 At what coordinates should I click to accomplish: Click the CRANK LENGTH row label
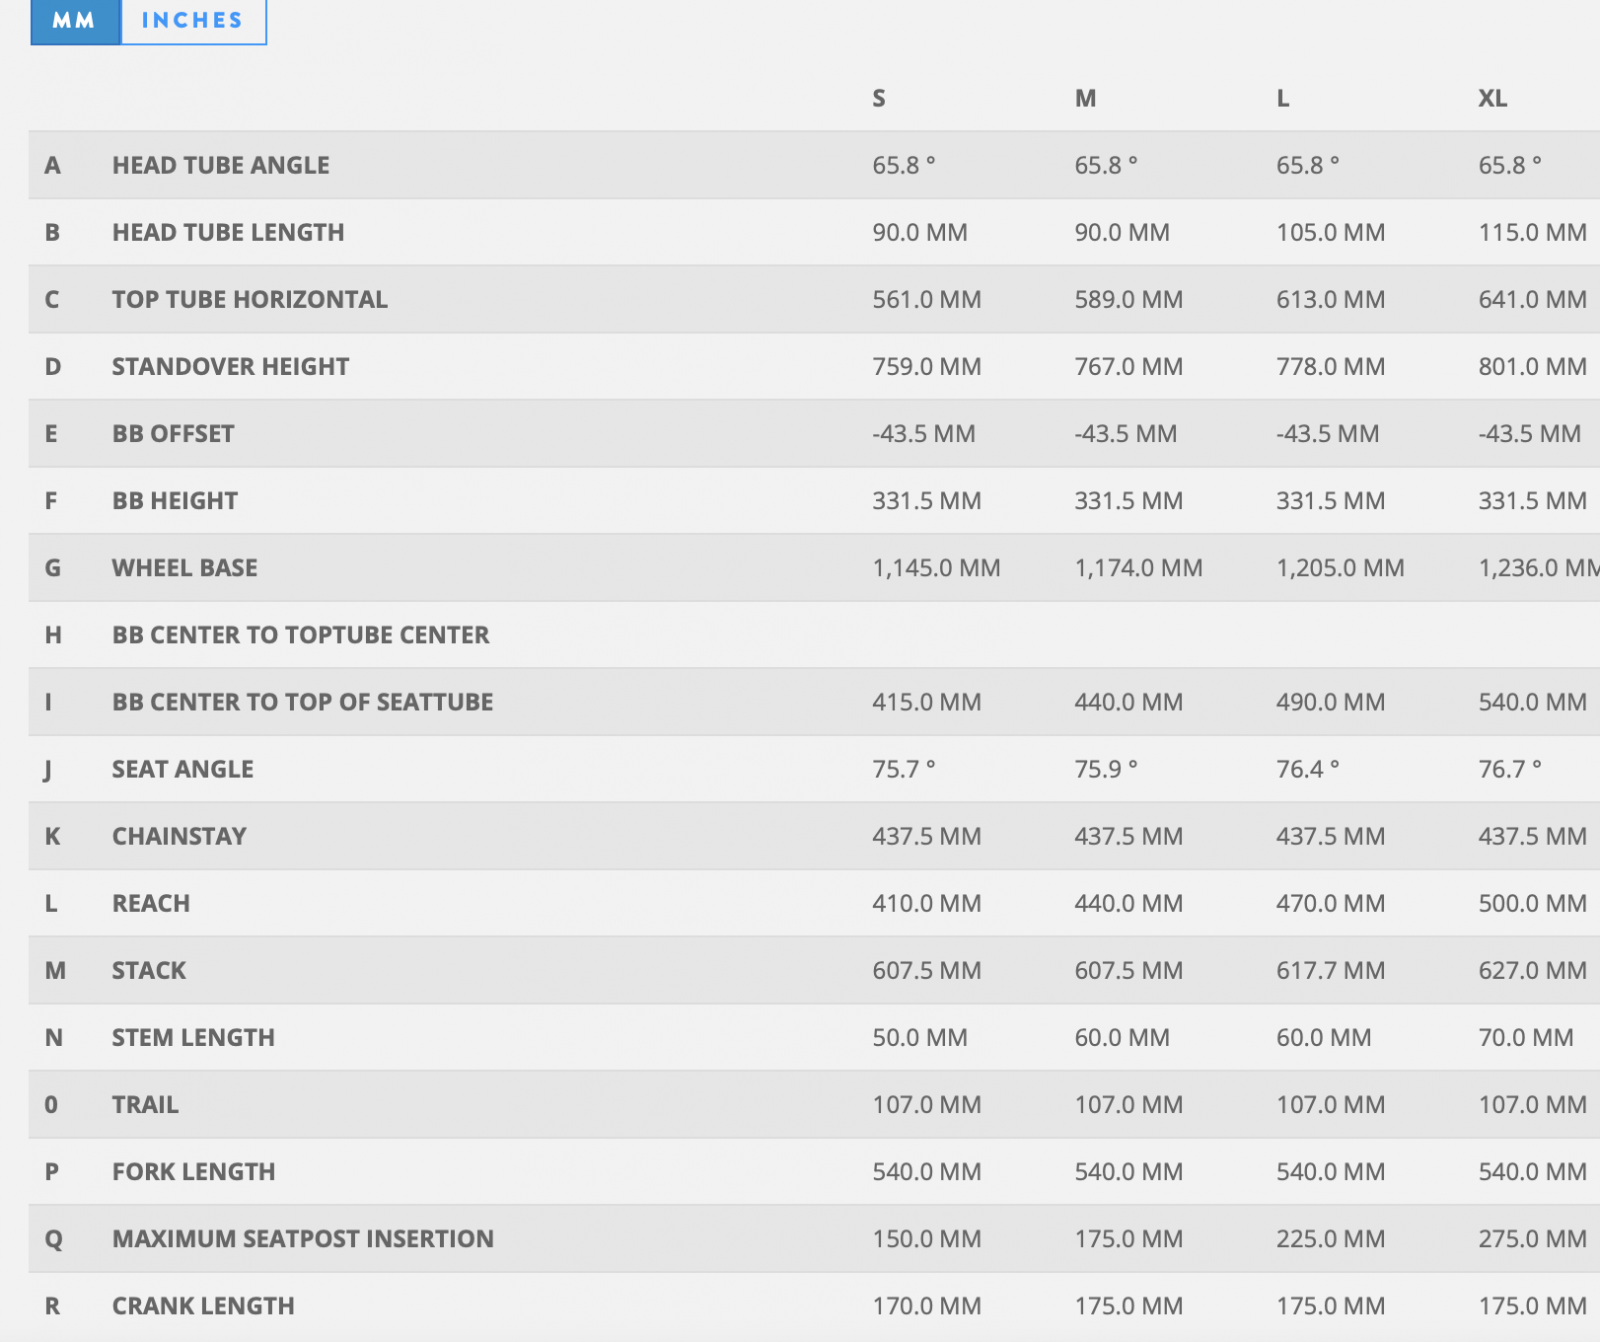[203, 1305]
